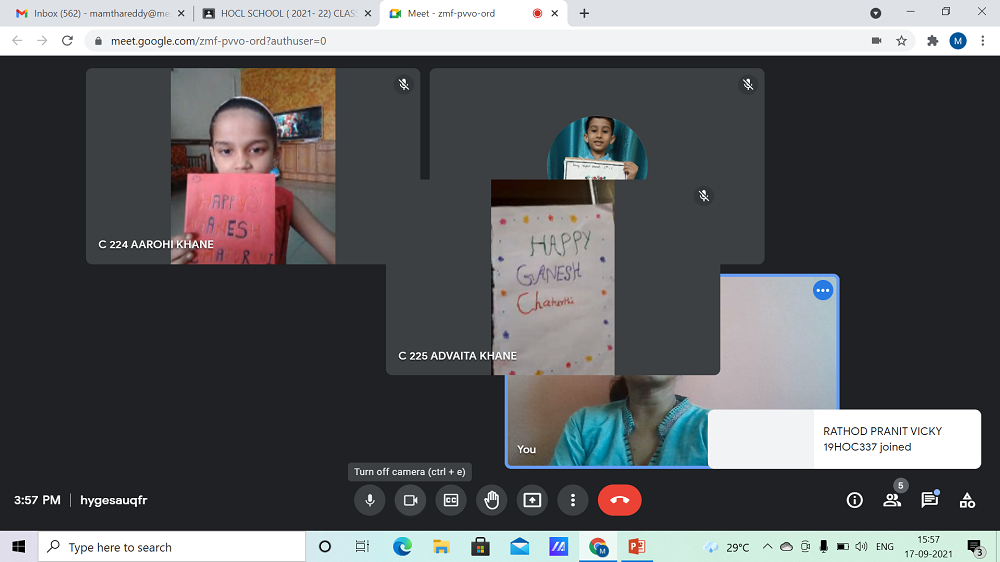Image resolution: width=1000 pixels, height=562 pixels.
Task: Open a new browser tab
Action: click(584, 13)
